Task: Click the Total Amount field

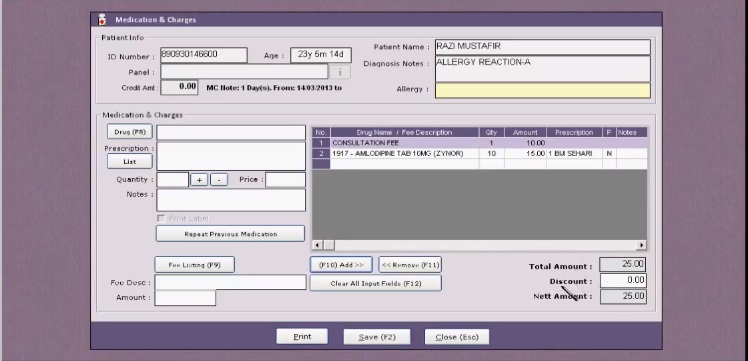Action: pos(623,264)
